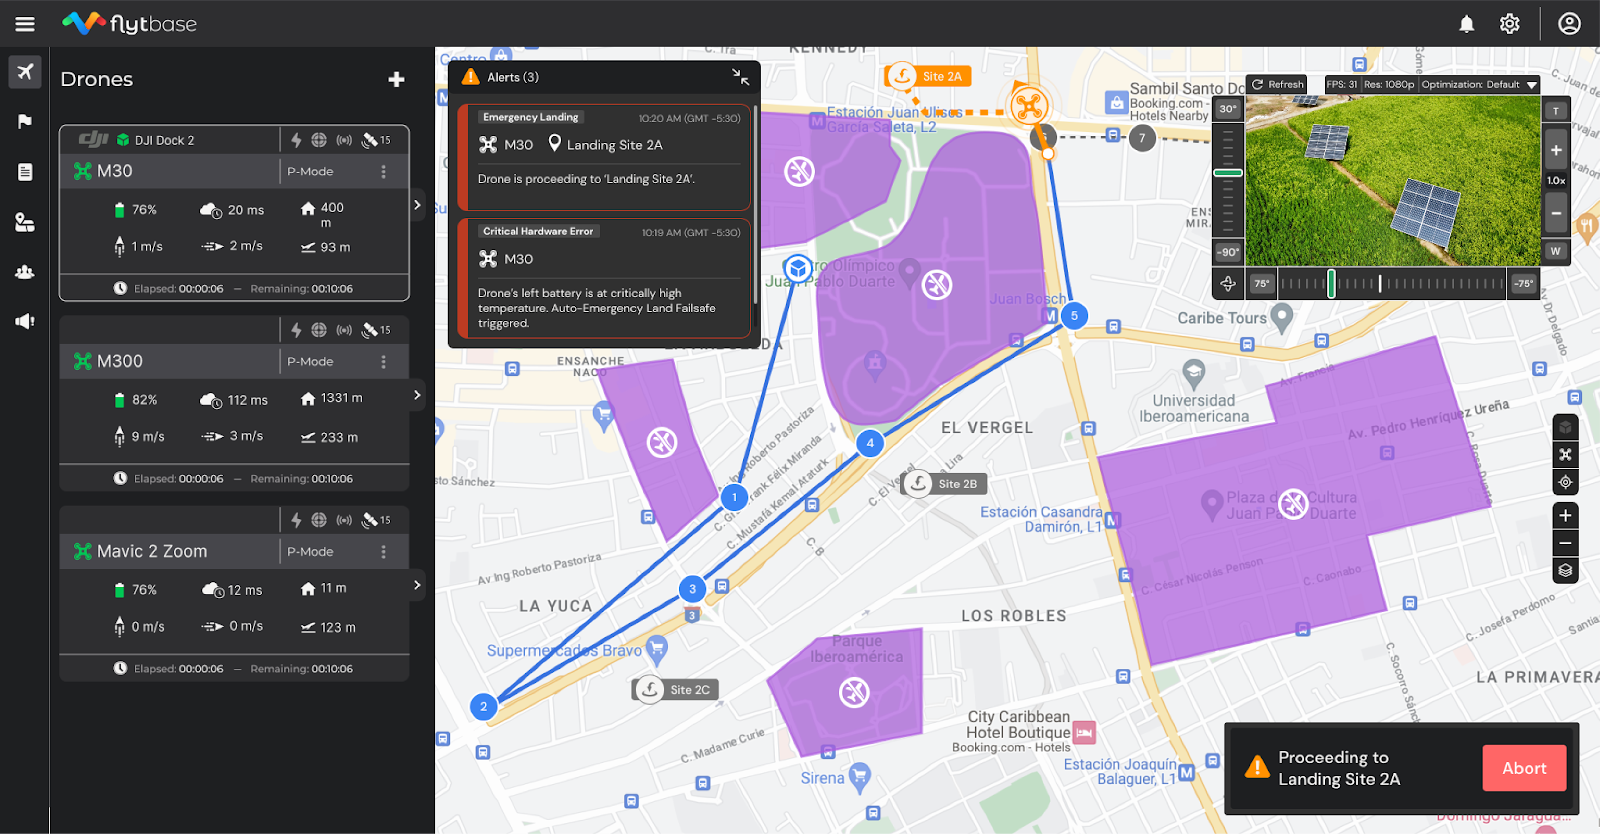Open M30 three-dot options menu

(x=383, y=172)
